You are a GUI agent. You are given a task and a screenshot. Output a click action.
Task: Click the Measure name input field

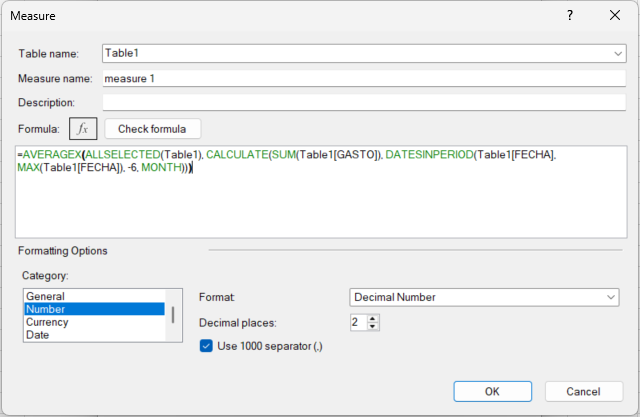364,78
